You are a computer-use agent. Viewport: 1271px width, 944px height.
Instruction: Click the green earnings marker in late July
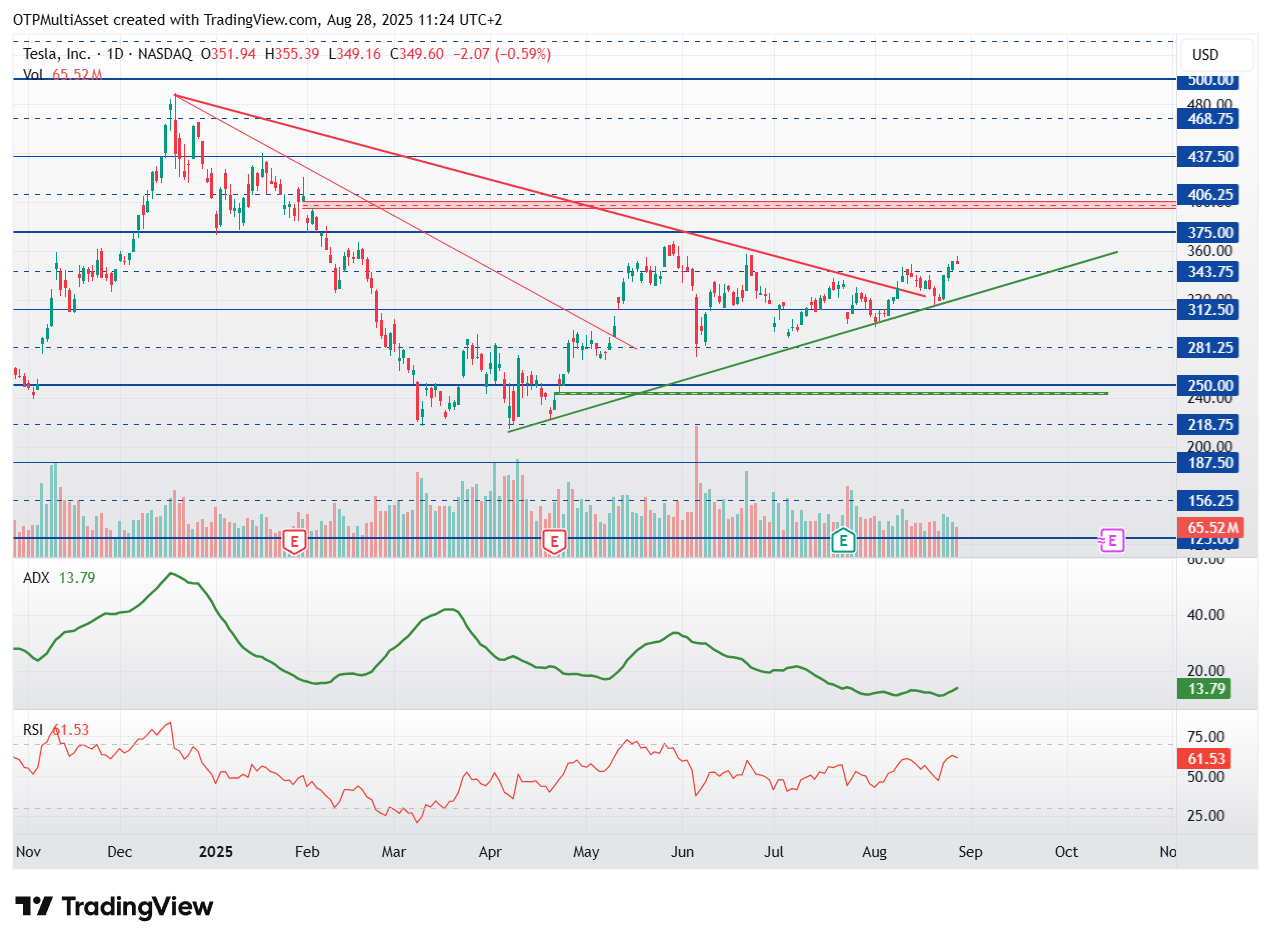click(844, 541)
